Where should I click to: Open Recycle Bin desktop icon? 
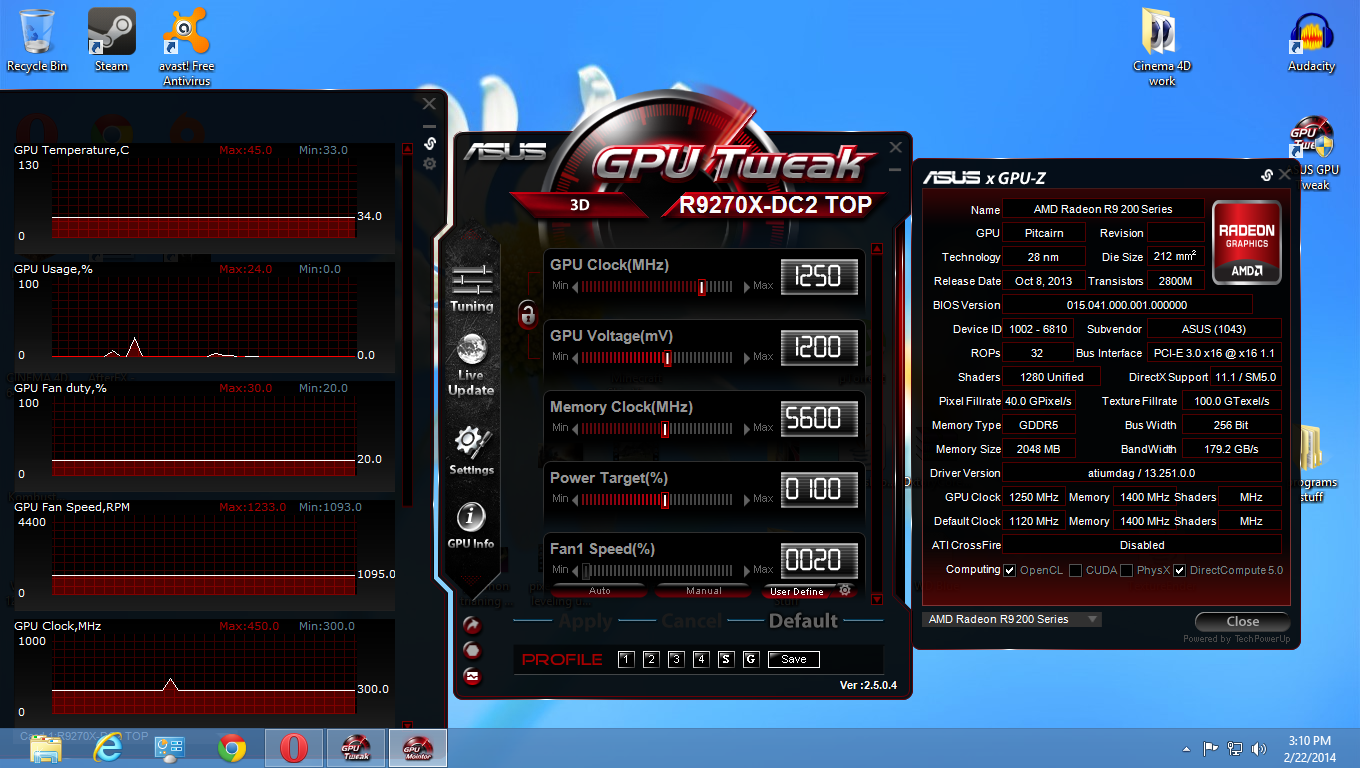coord(37,40)
